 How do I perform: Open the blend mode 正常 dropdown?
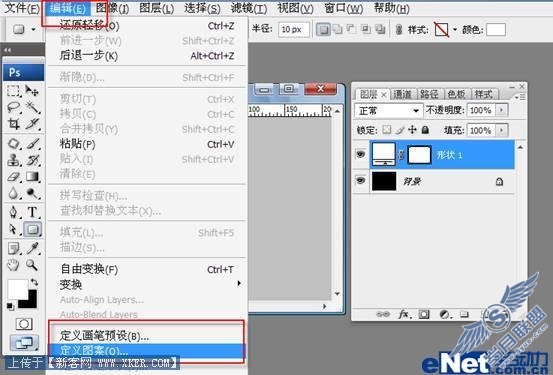point(388,111)
